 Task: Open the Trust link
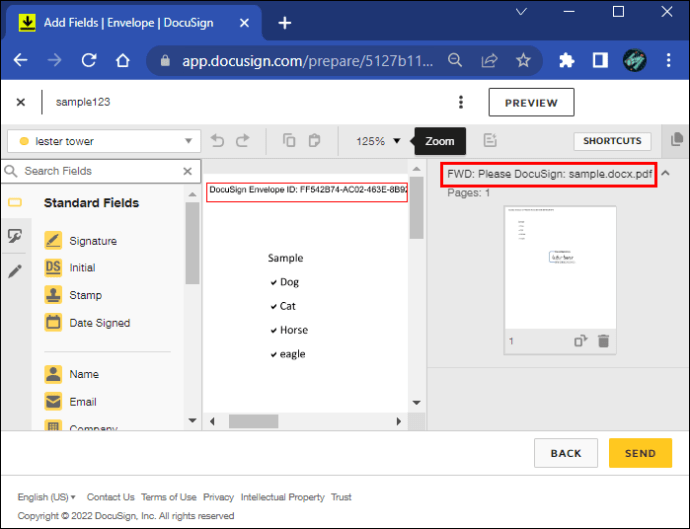(341, 497)
